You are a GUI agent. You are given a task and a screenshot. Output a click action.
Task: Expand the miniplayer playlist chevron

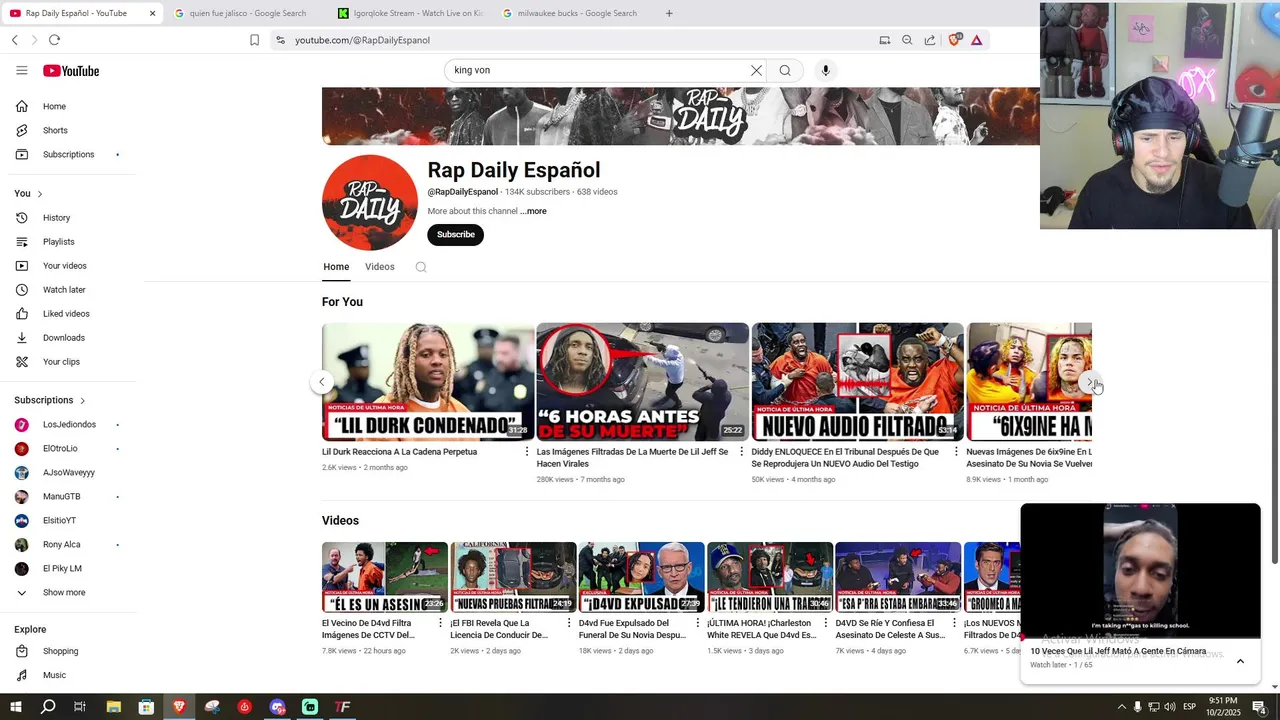(1240, 661)
